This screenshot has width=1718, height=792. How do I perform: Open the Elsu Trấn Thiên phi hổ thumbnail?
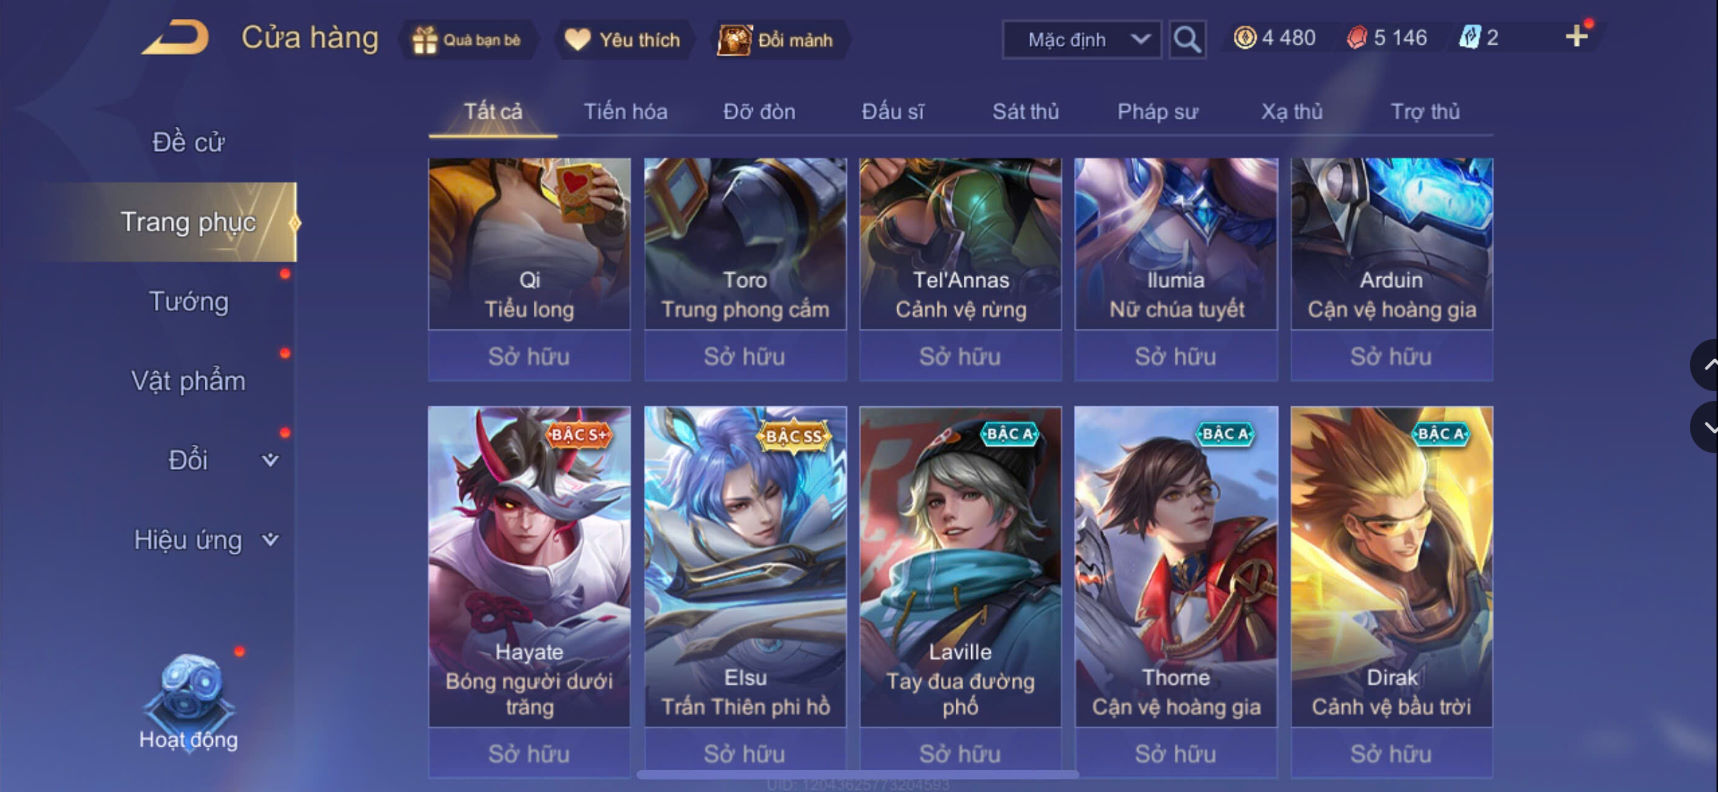pyautogui.click(x=745, y=566)
